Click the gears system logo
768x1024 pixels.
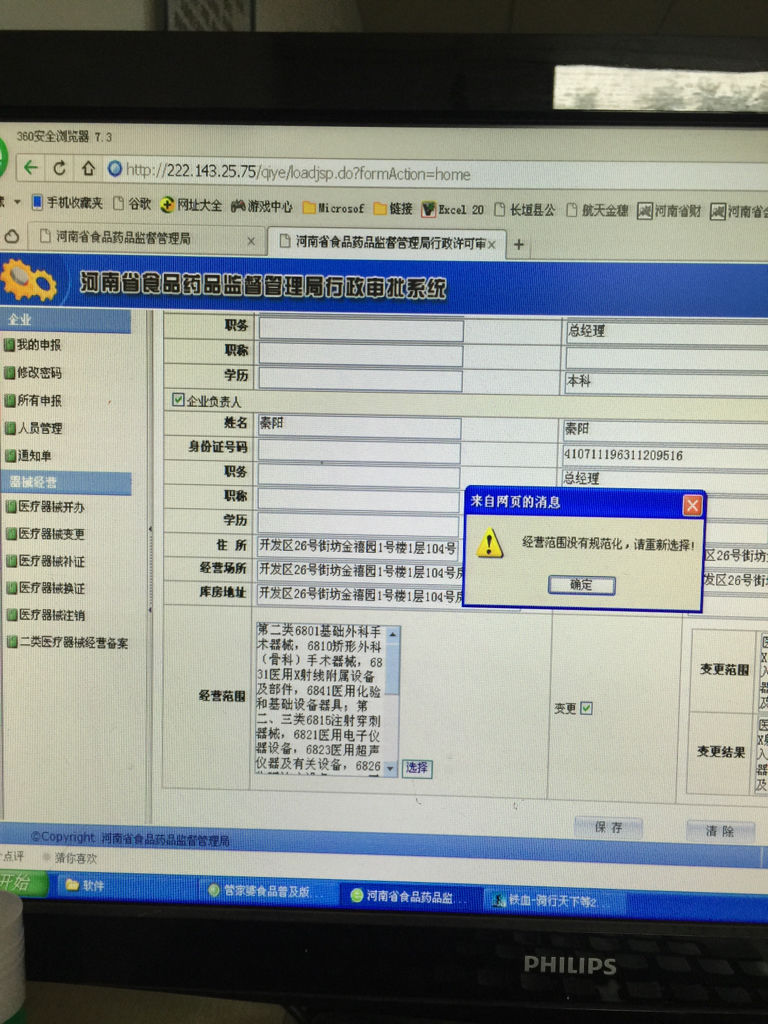[x=28, y=280]
